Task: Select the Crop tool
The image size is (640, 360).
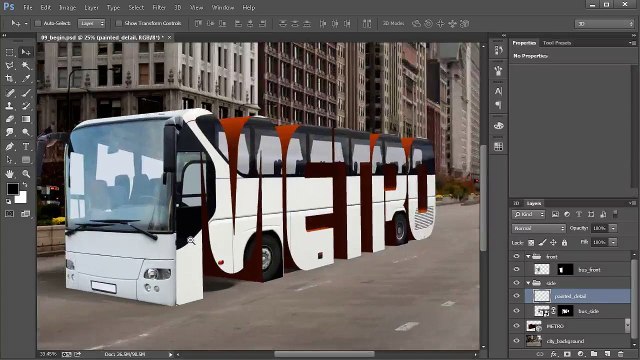Action: coord(9,78)
